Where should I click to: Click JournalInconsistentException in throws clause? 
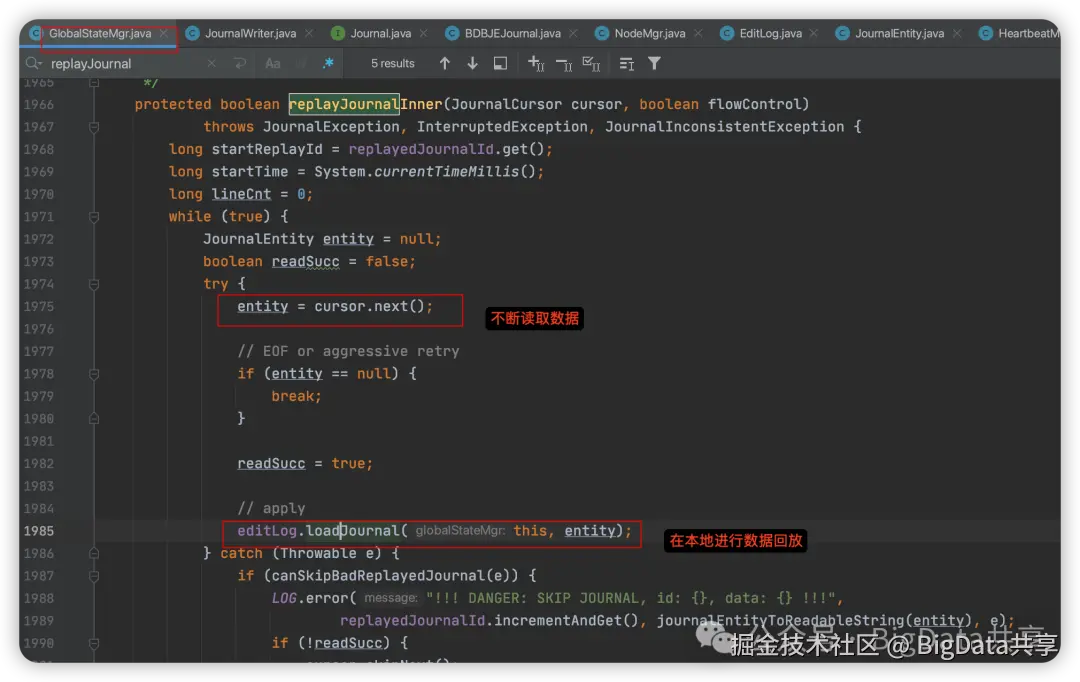[x=725, y=127]
